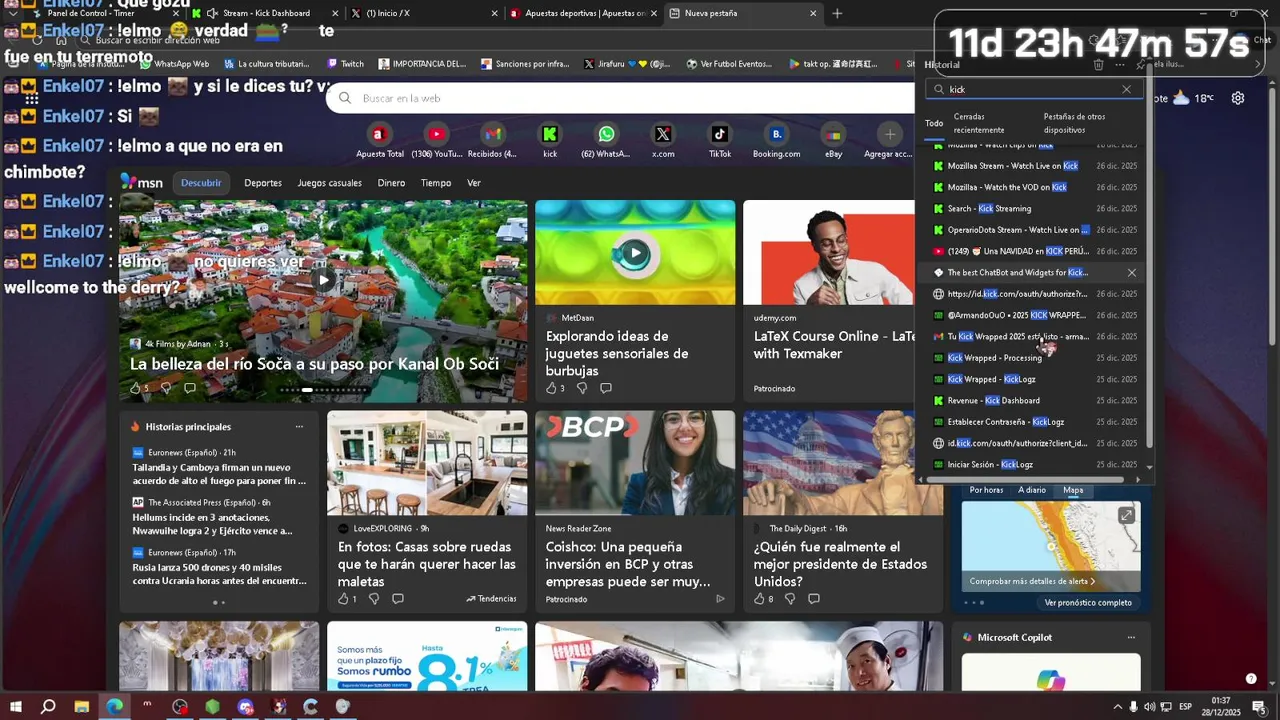This screenshot has width=1280, height=720.
Task: Open page settings gear icon
Action: click(x=1238, y=98)
